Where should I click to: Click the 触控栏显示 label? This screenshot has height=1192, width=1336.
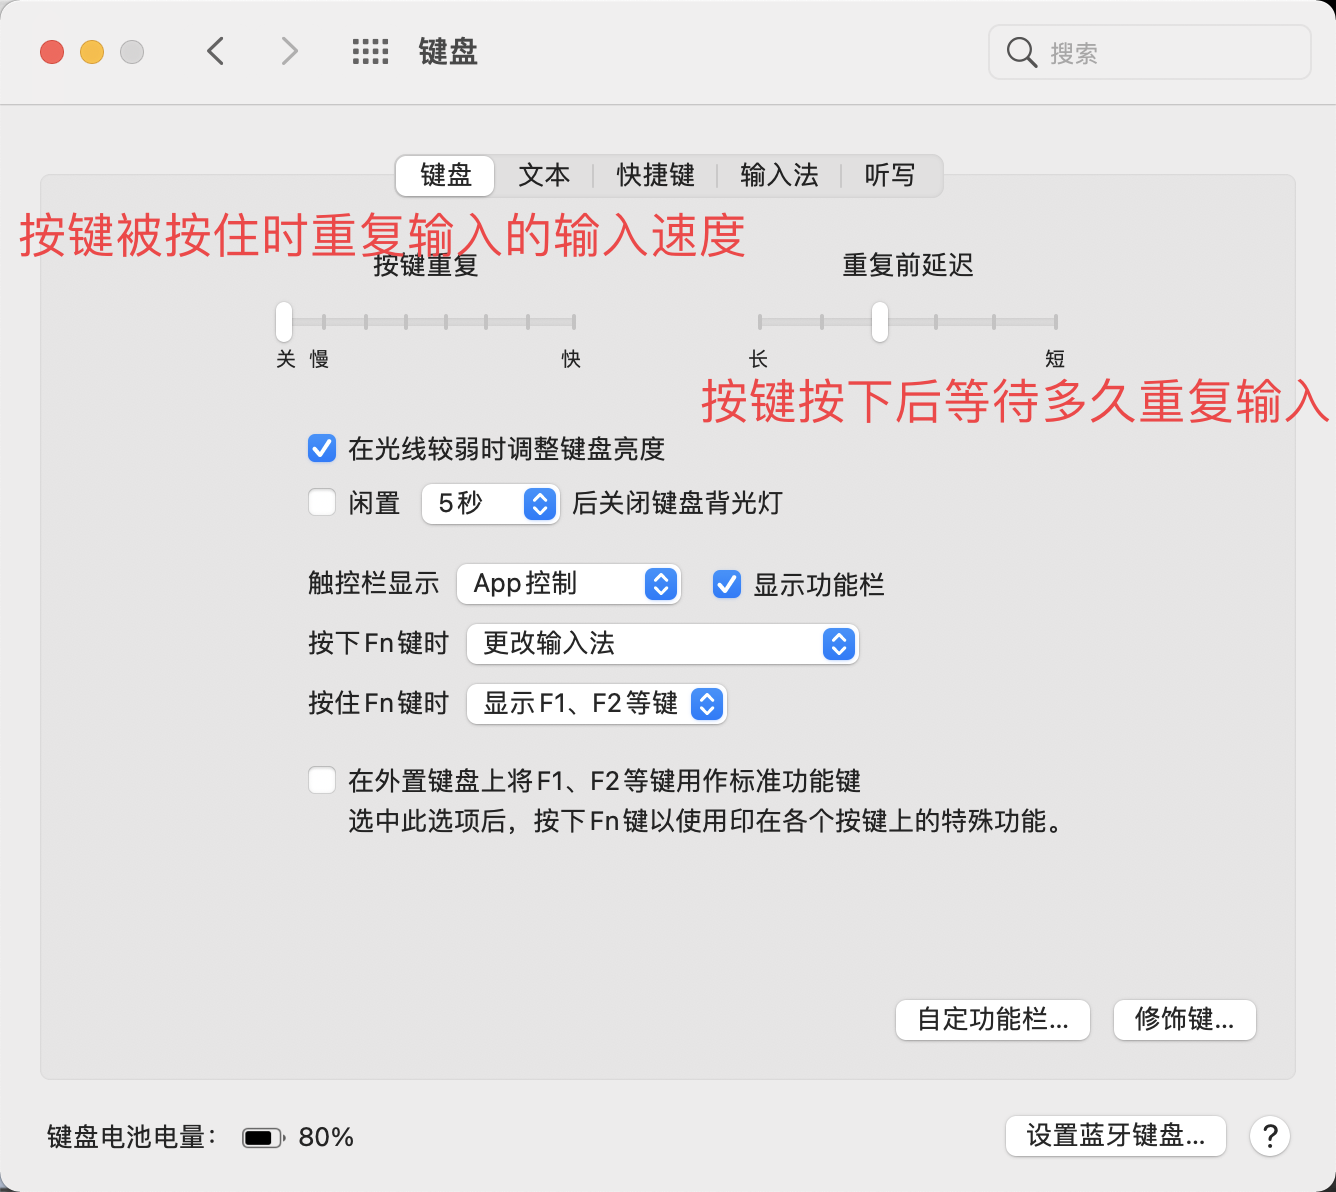pyautogui.click(x=374, y=584)
